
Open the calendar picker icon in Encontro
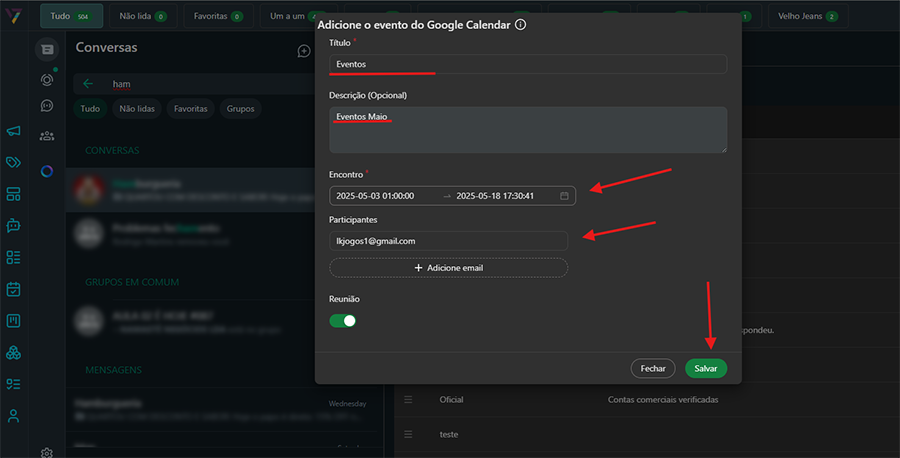coord(564,196)
